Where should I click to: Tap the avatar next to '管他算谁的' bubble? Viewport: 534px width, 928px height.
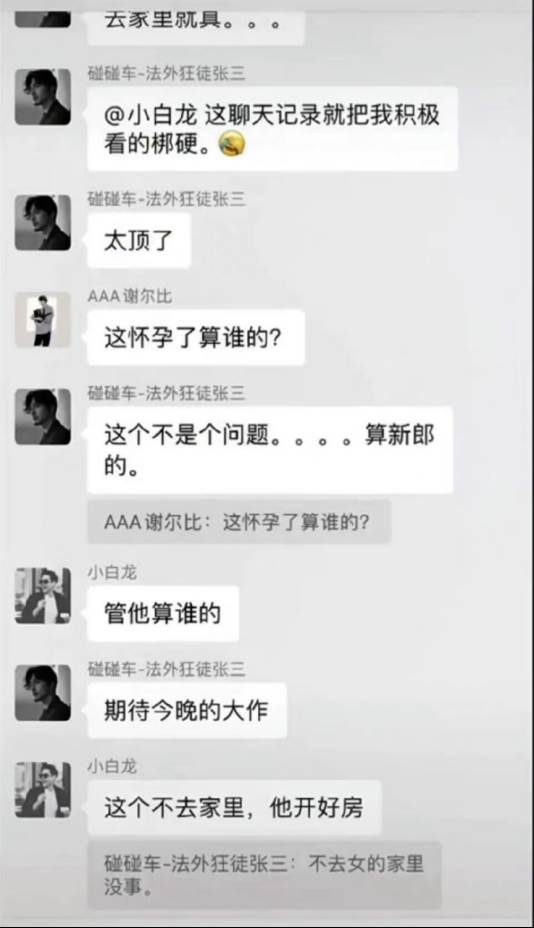click(x=43, y=595)
